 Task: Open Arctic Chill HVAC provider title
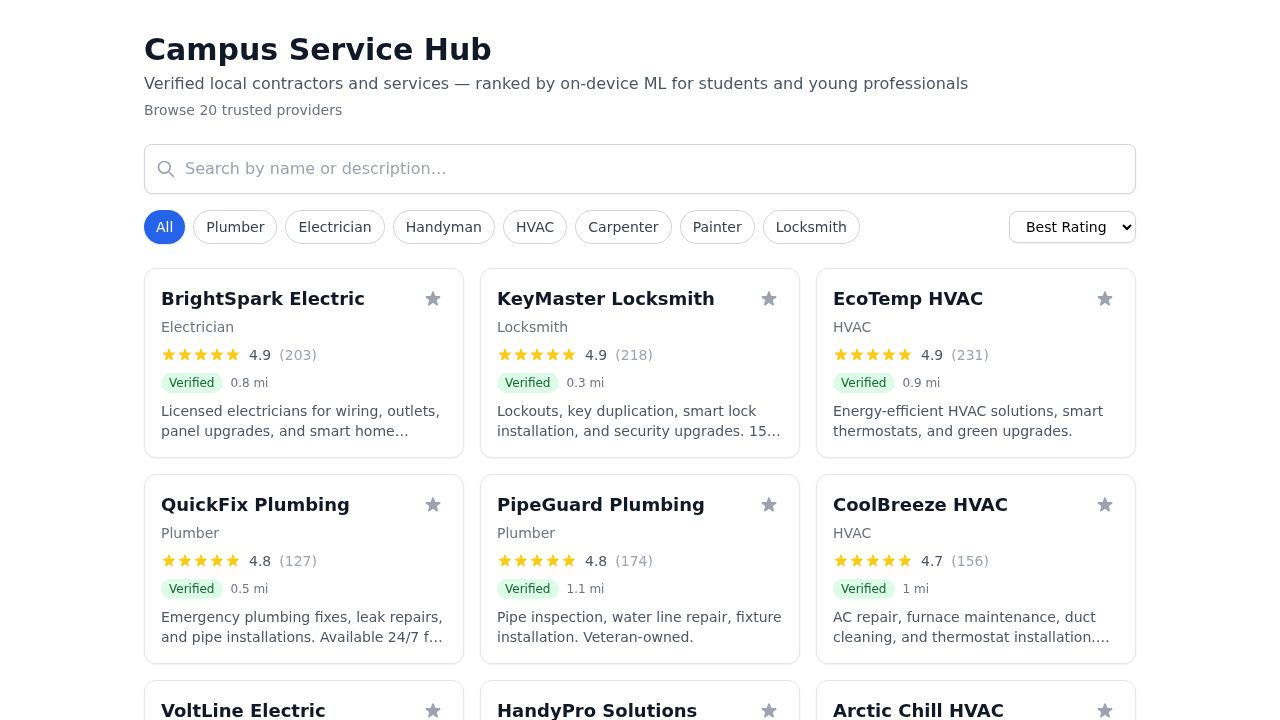(x=918, y=710)
